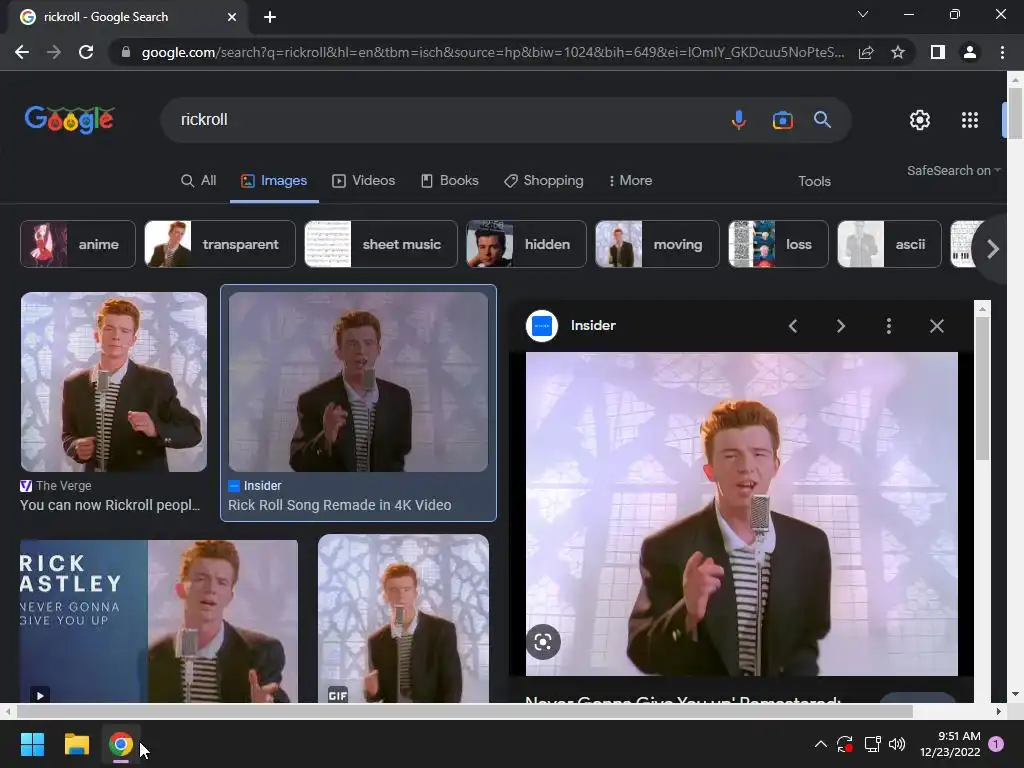Click the Google holiday logo
The width and height of the screenshot is (1024, 768).
[69, 120]
